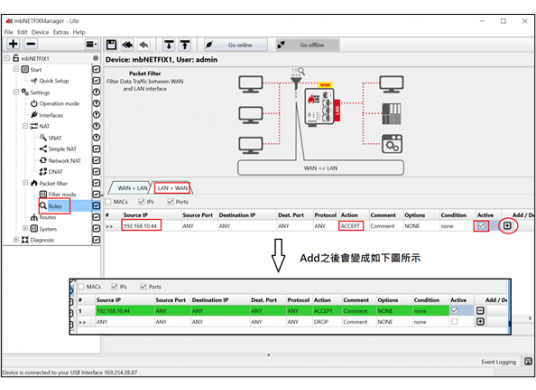
Task: Open the device list options dropdown icon
Action: tap(91, 44)
